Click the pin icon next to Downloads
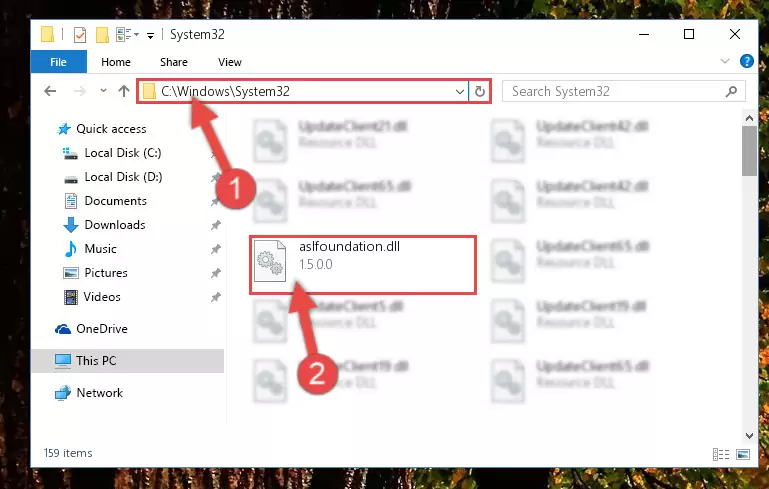Viewport: 769px width, 489px height. coord(215,225)
